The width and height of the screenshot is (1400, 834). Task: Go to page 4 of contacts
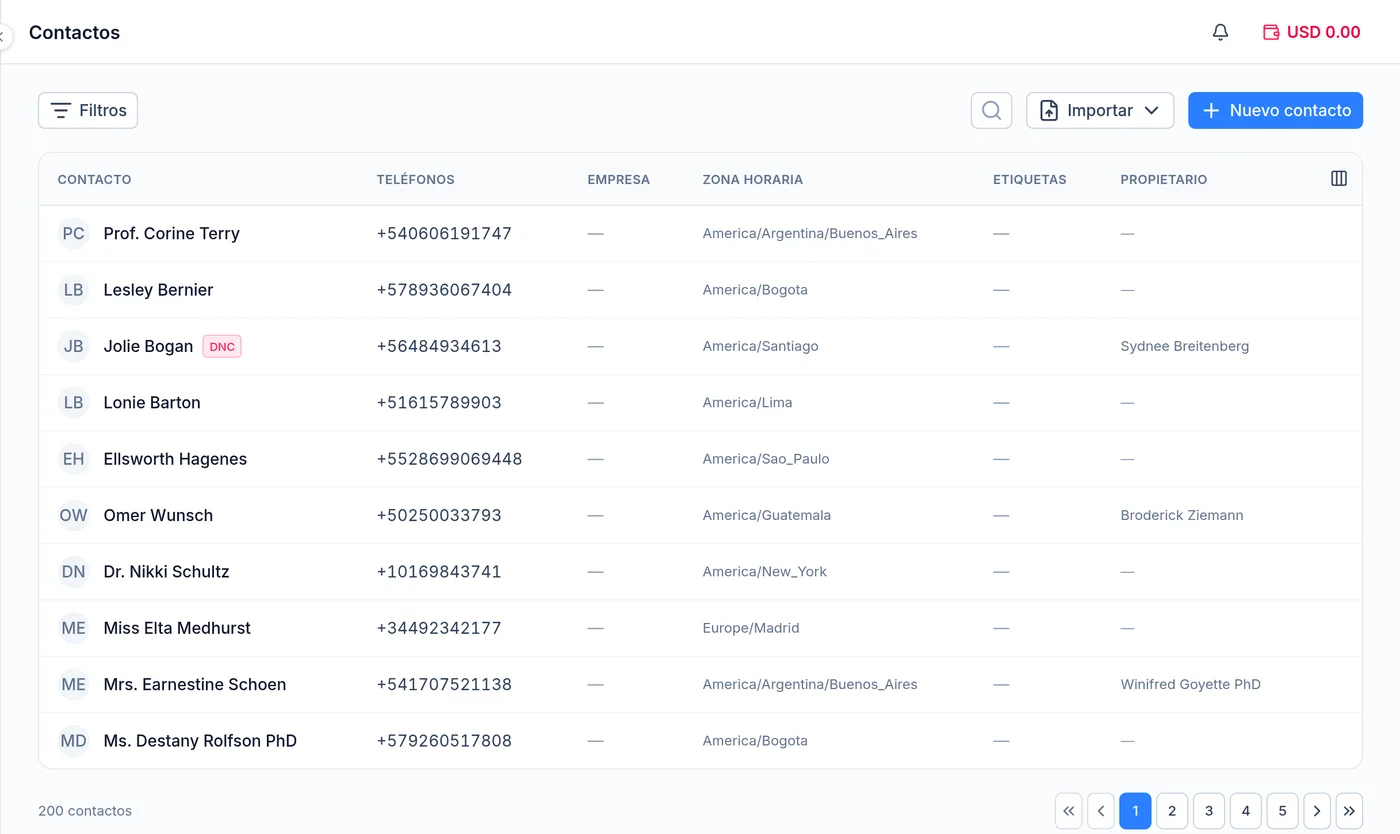(x=1246, y=811)
